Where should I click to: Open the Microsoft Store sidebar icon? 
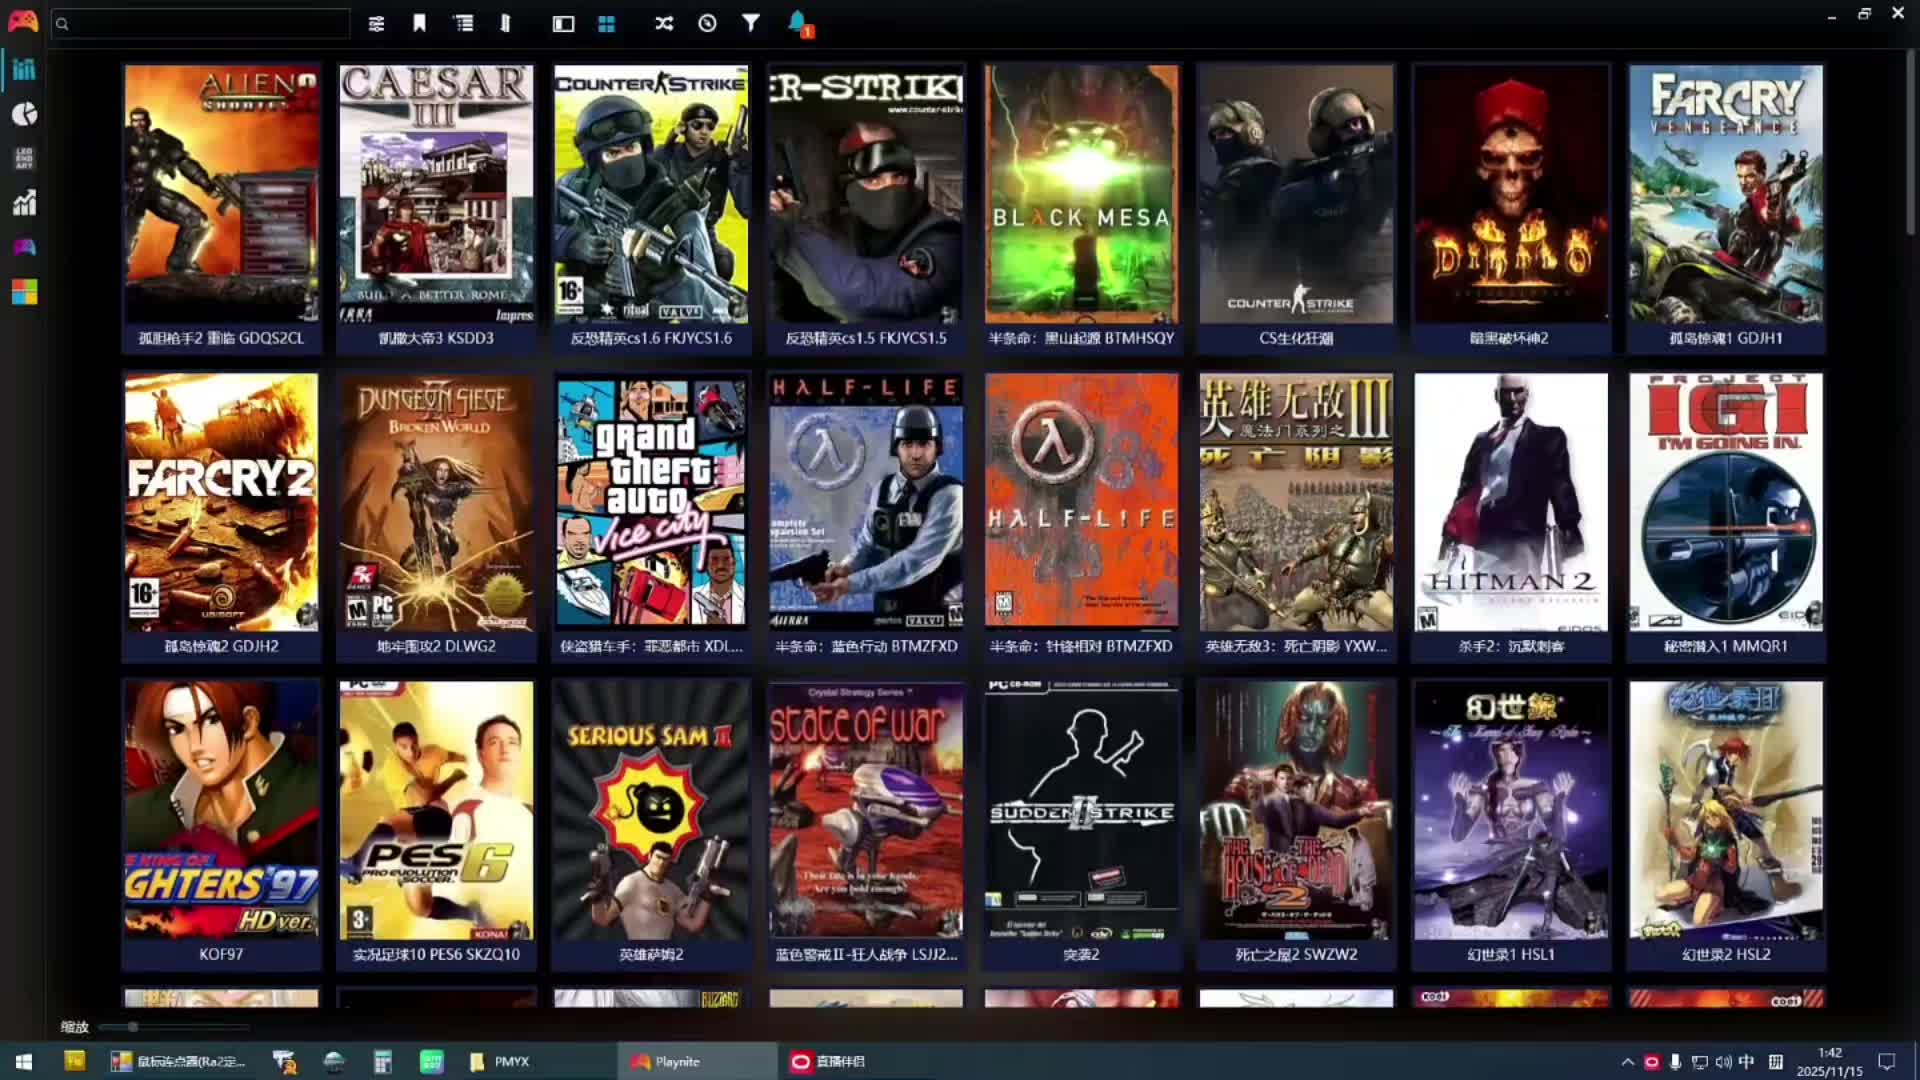click(24, 292)
